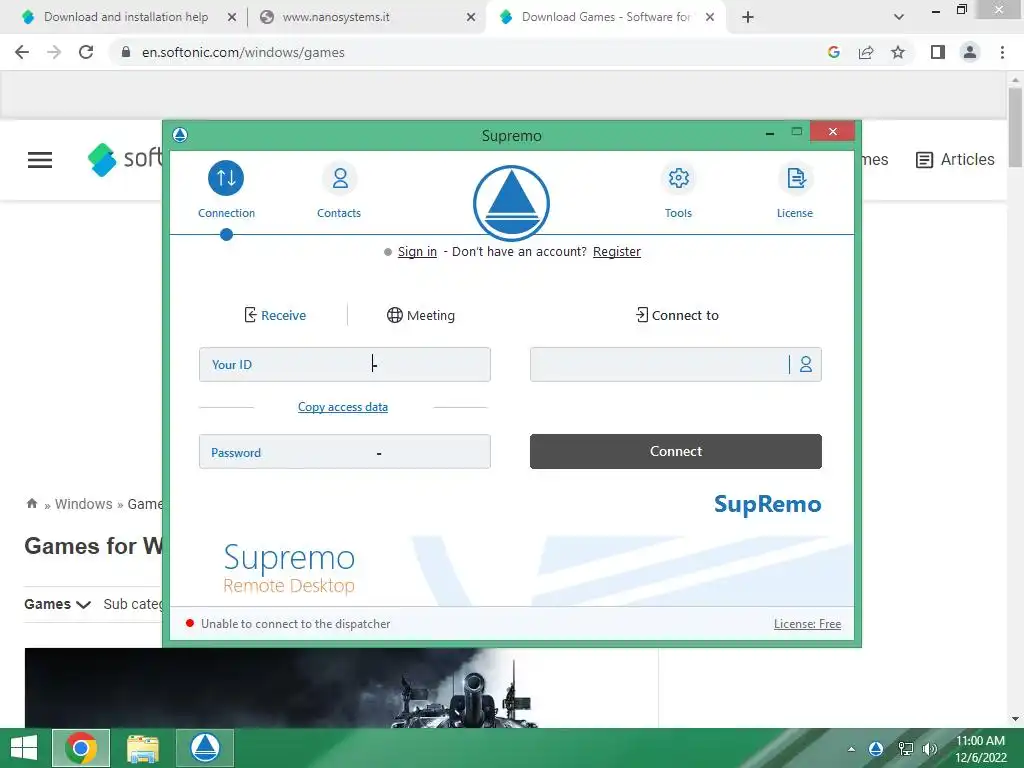
Task: Open Chrome profile avatar
Action: pos(970,52)
